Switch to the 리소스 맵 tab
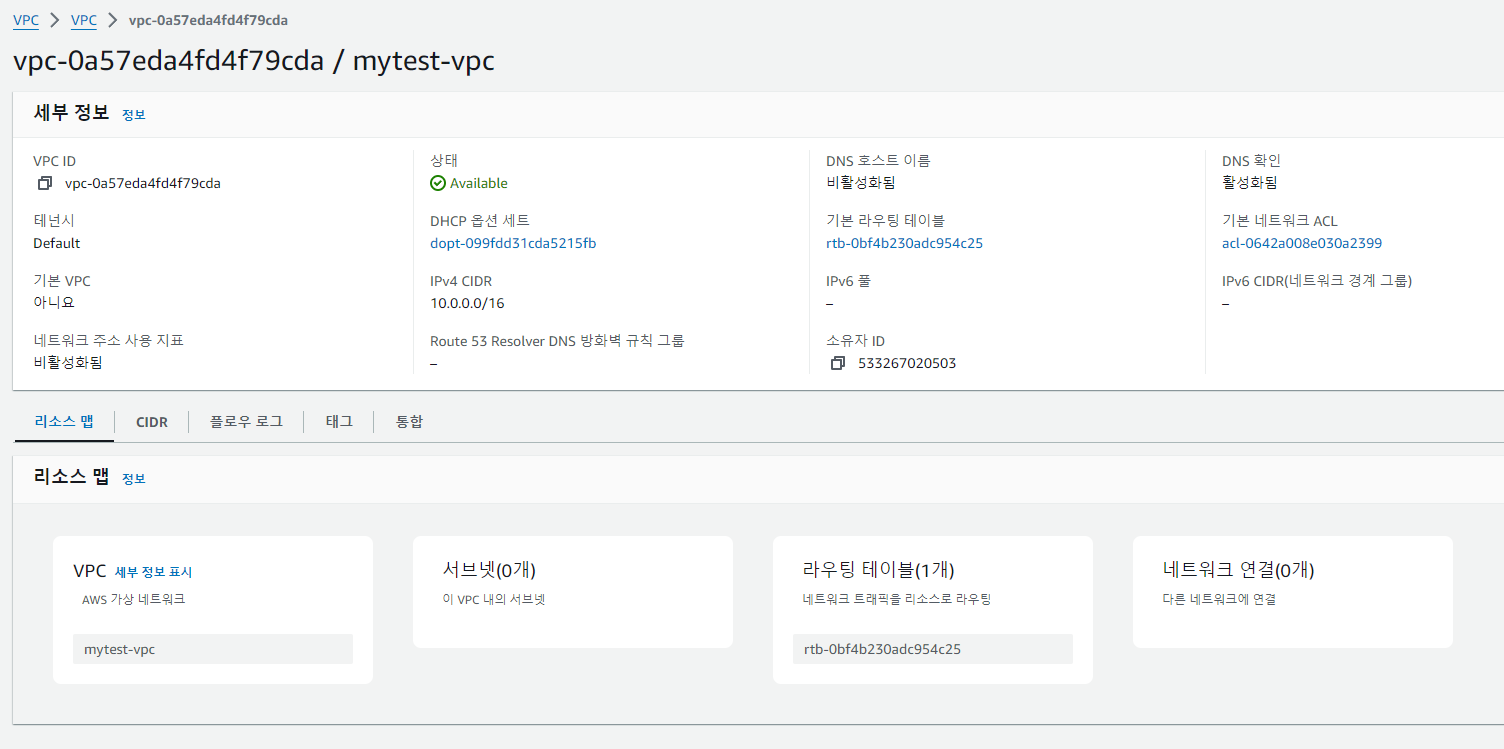The image size is (1504, 749). tap(64, 422)
